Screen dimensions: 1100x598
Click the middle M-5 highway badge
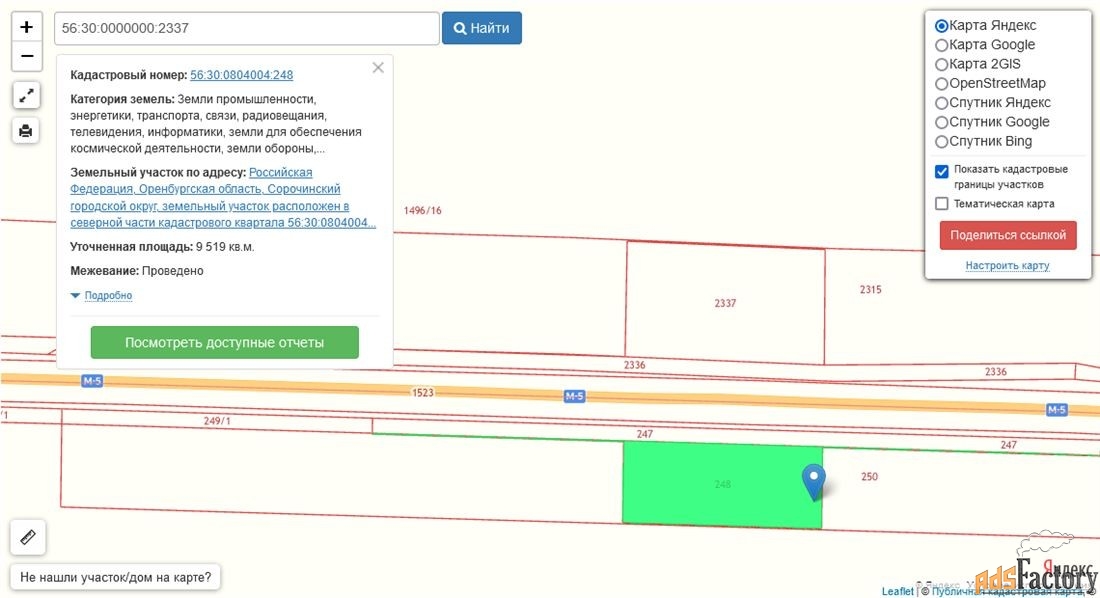click(x=575, y=396)
